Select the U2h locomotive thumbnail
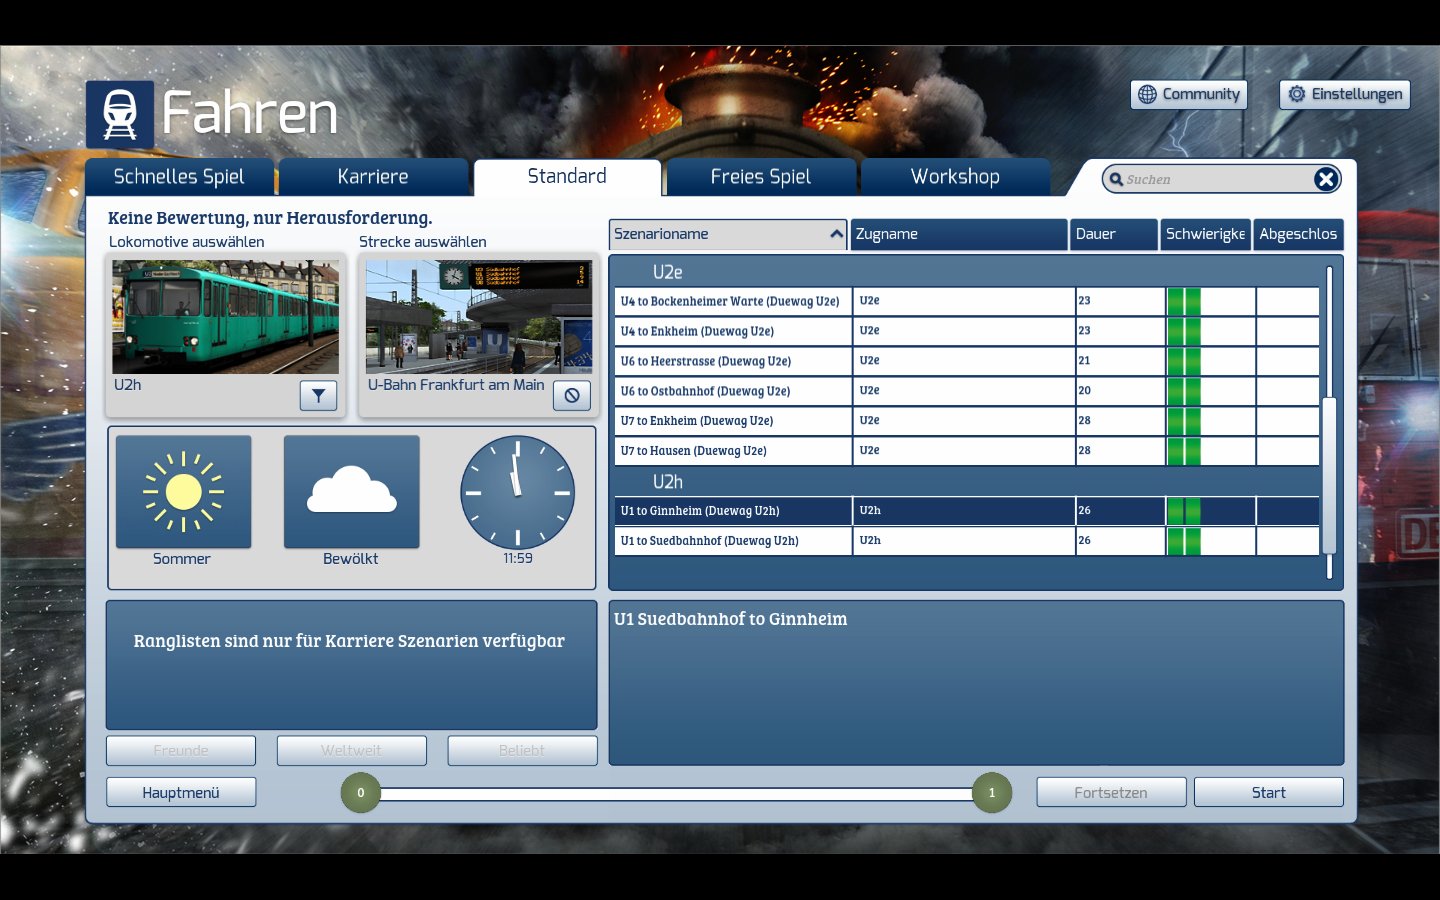The height and width of the screenshot is (900, 1440). tap(225, 317)
